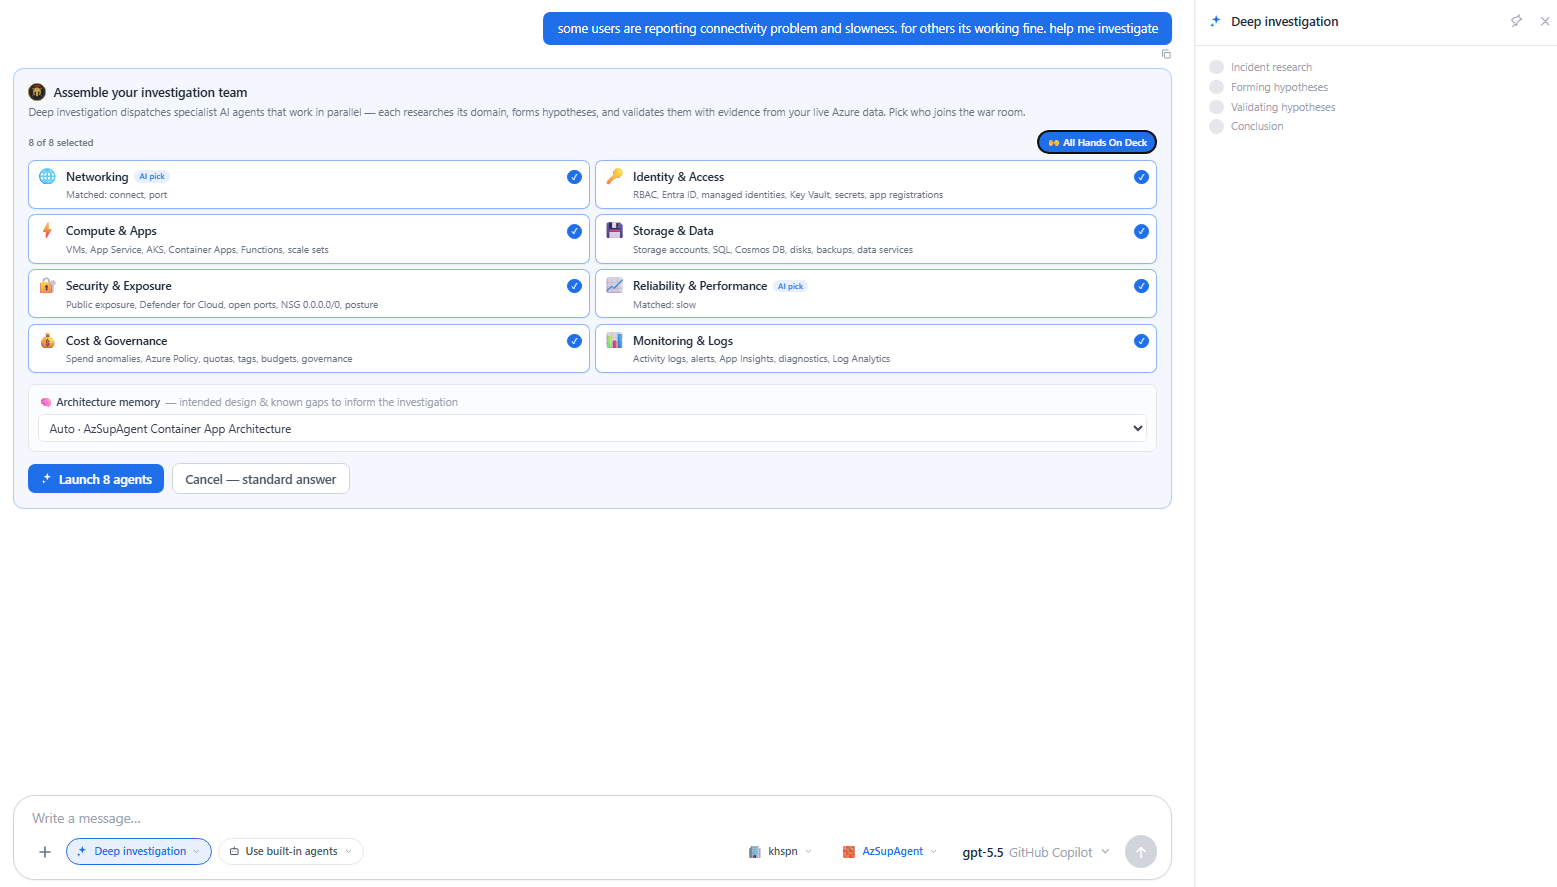Deselect the Cost & Governance checkbox
Screen dimensions: 1557x887
click(574, 341)
